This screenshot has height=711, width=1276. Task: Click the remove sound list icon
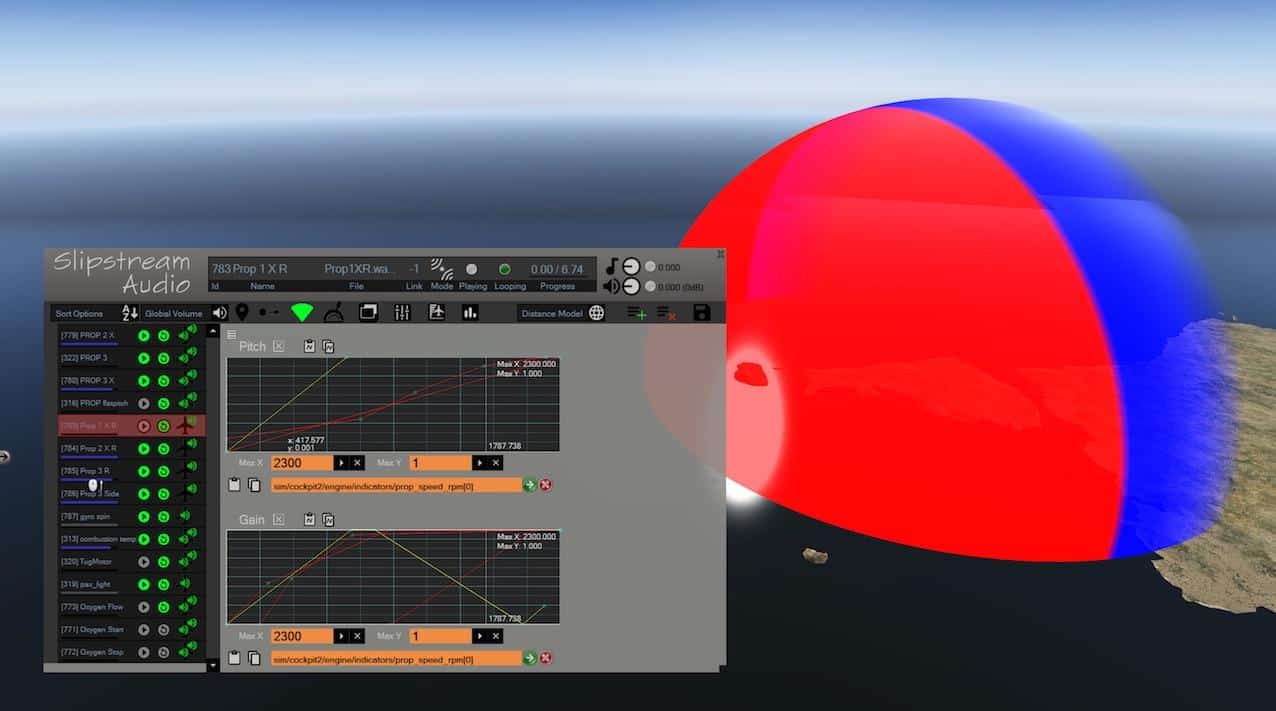pyautogui.click(x=666, y=313)
